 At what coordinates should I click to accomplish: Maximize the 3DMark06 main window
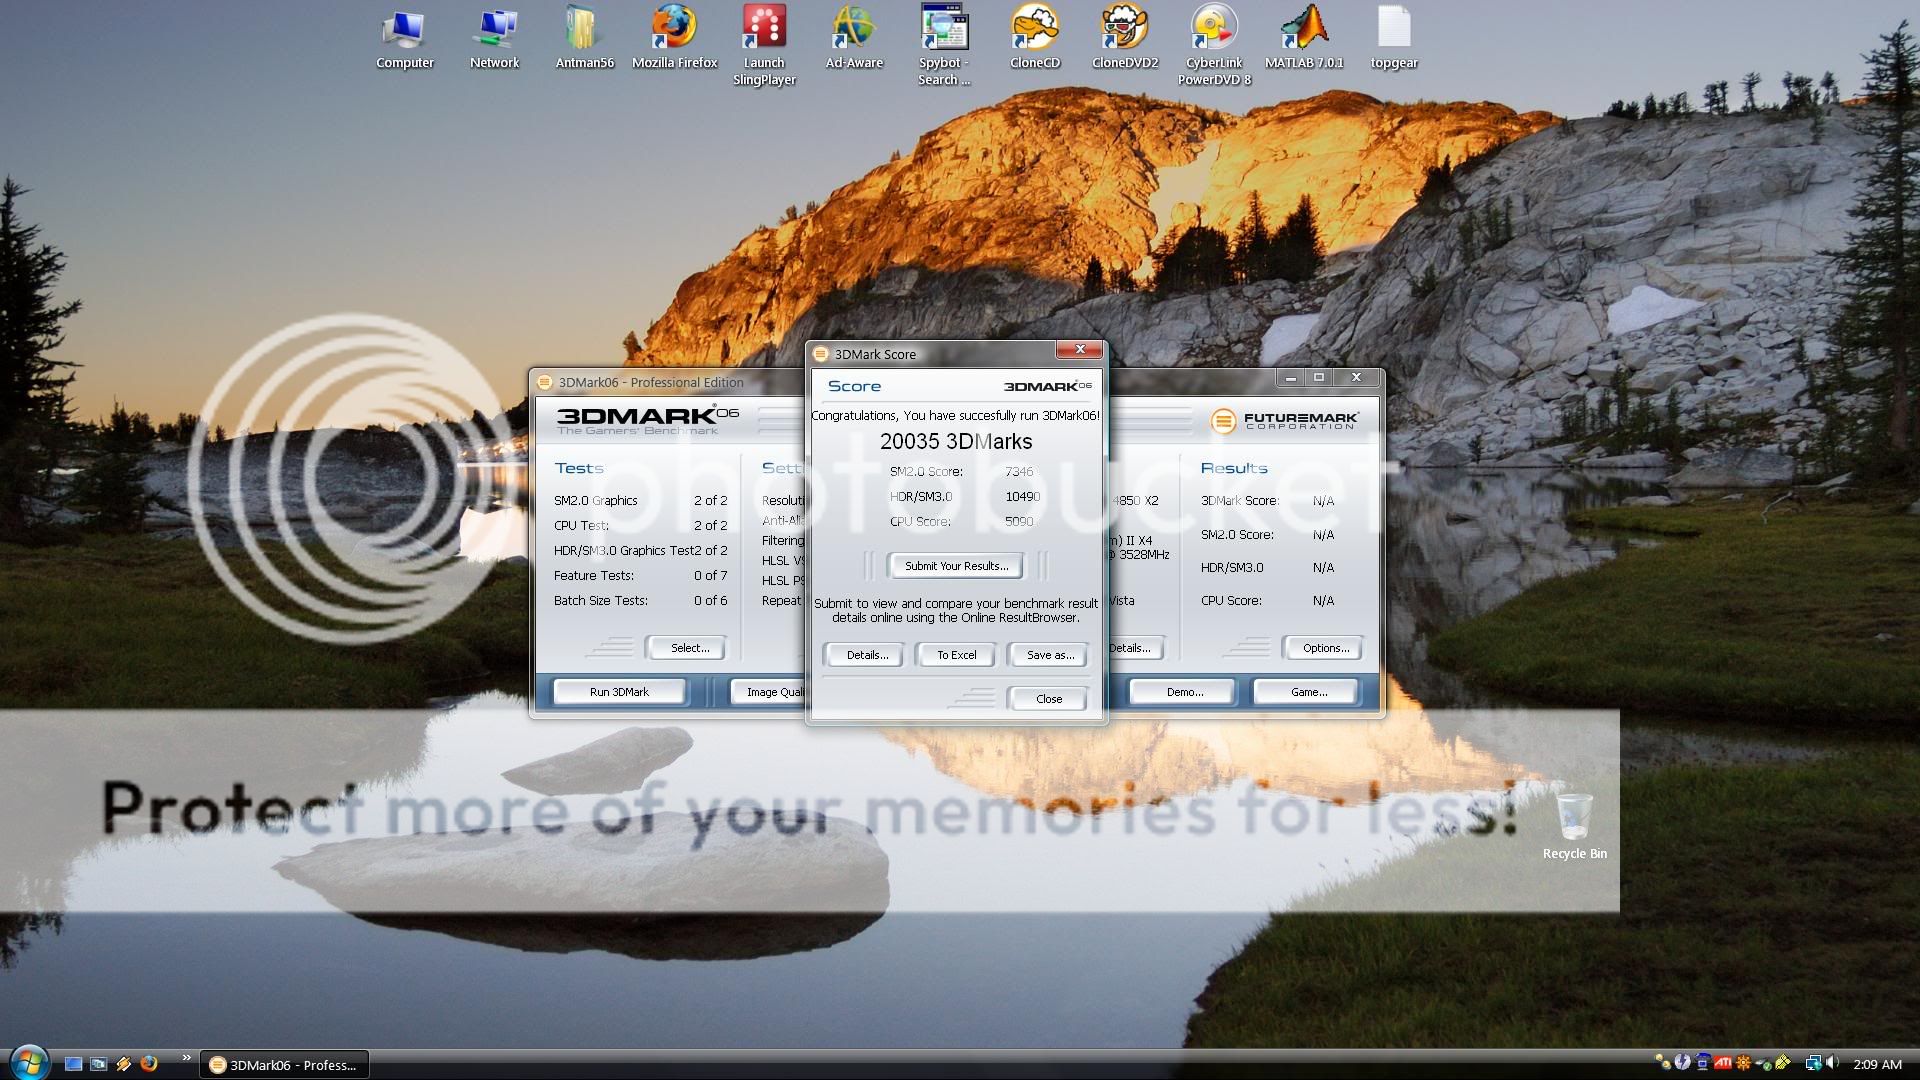1319,377
